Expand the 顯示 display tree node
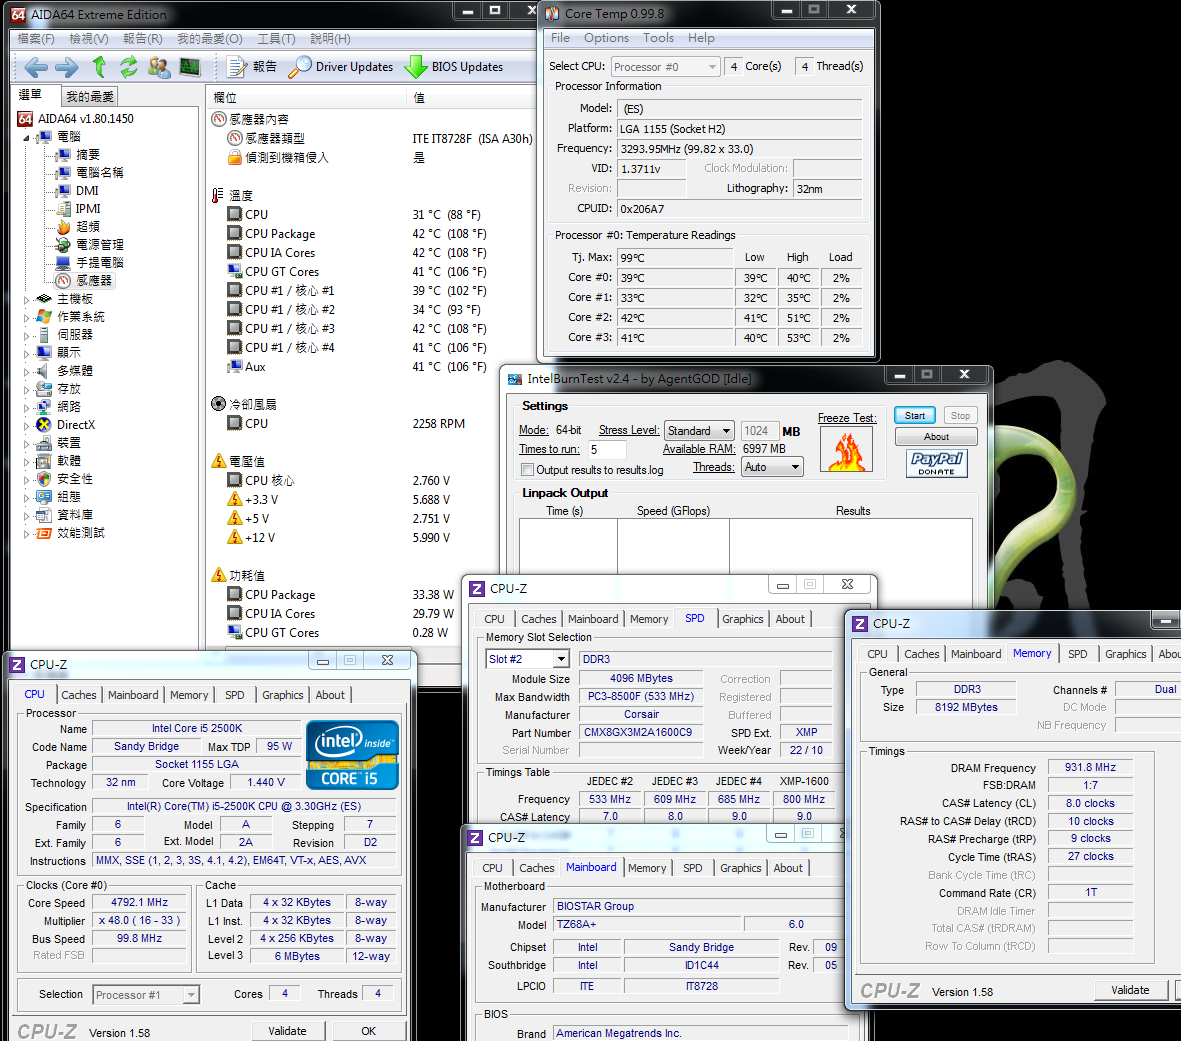 [26, 353]
